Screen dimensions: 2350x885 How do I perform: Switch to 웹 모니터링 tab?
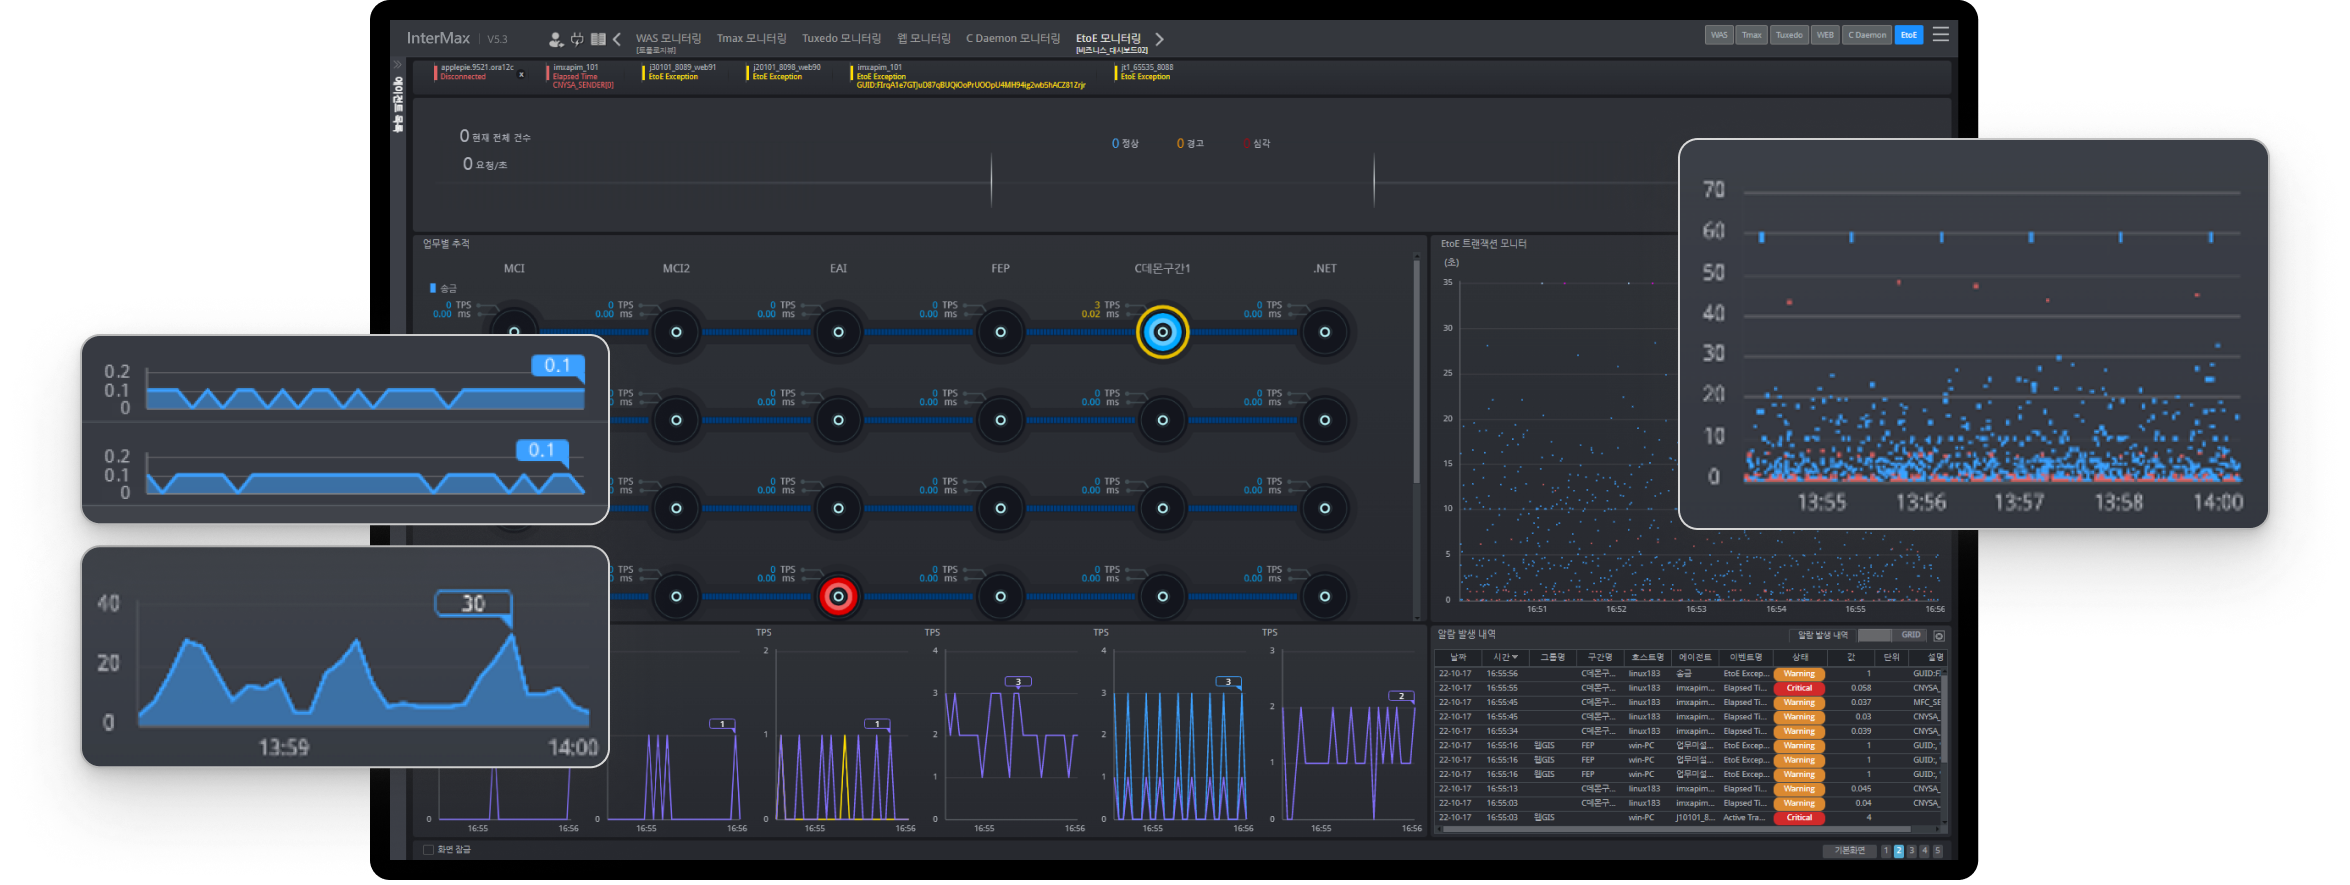coord(924,39)
